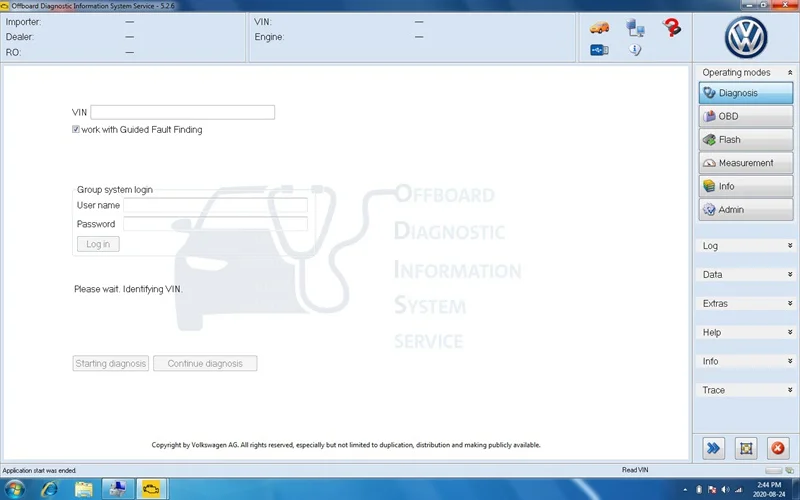Click the network signal tray icon

coord(738,490)
